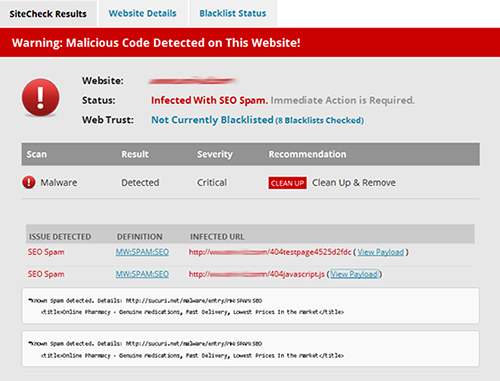Screen dimensions: 500x381
Task: Click the Website label
Action: click(x=103, y=81)
